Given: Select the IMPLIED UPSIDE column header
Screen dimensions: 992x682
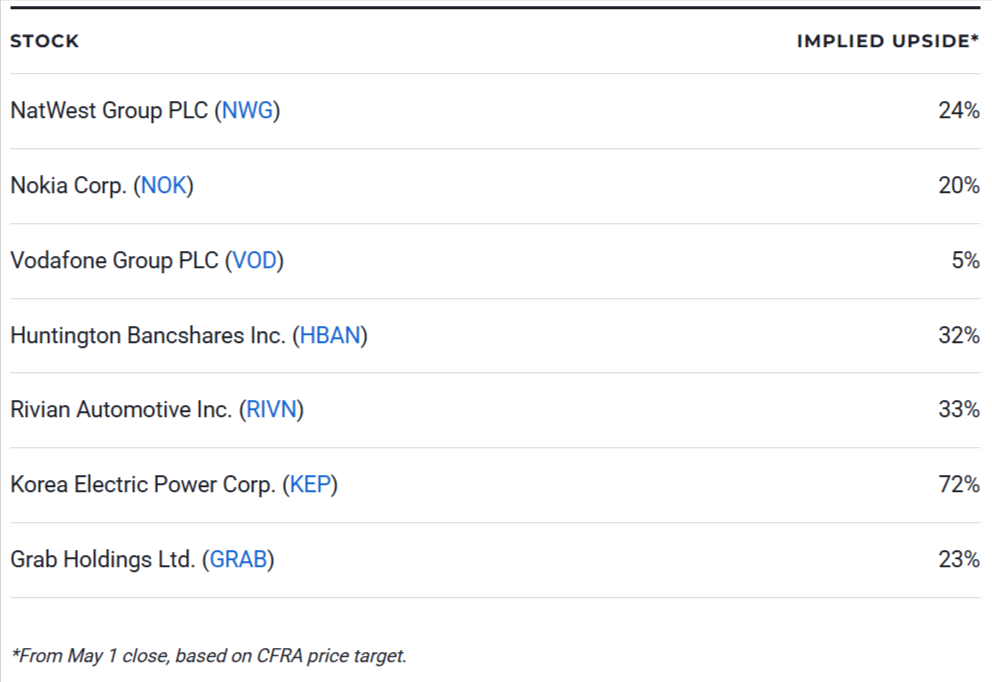Looking at the screenshot, I should click(888, 41).
